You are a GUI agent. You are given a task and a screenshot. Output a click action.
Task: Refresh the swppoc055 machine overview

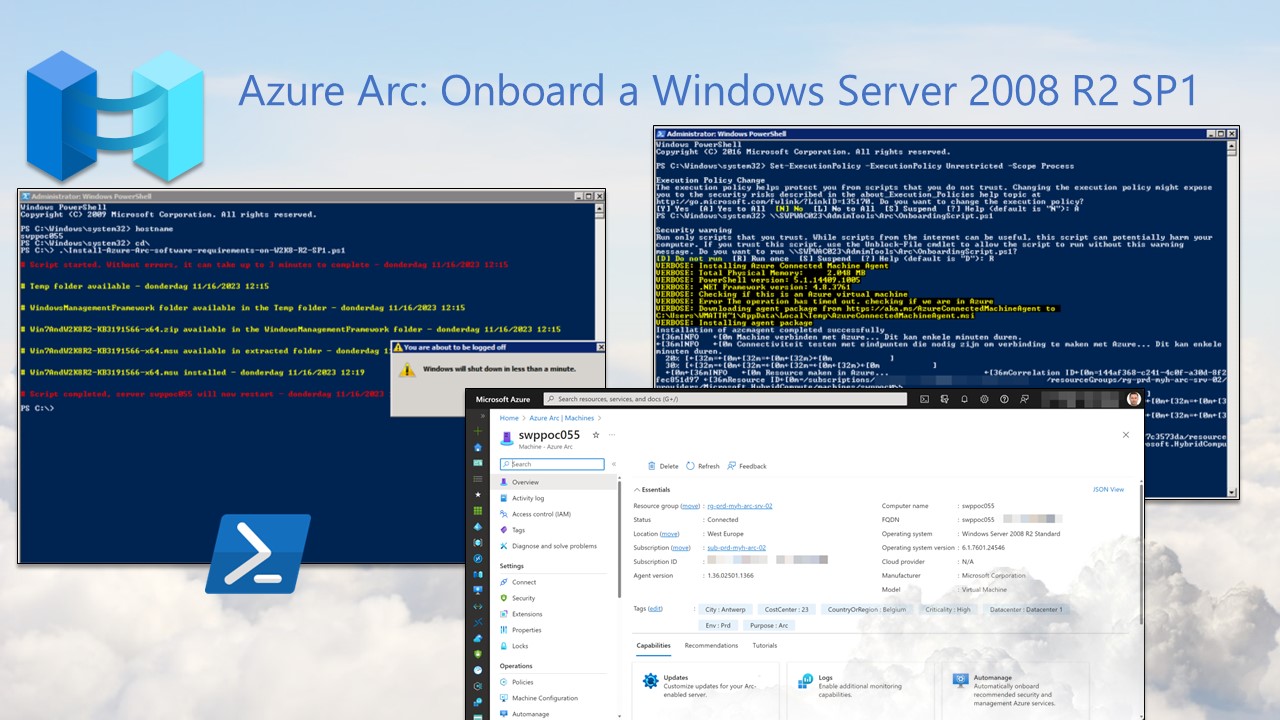[x=703, y=466]
